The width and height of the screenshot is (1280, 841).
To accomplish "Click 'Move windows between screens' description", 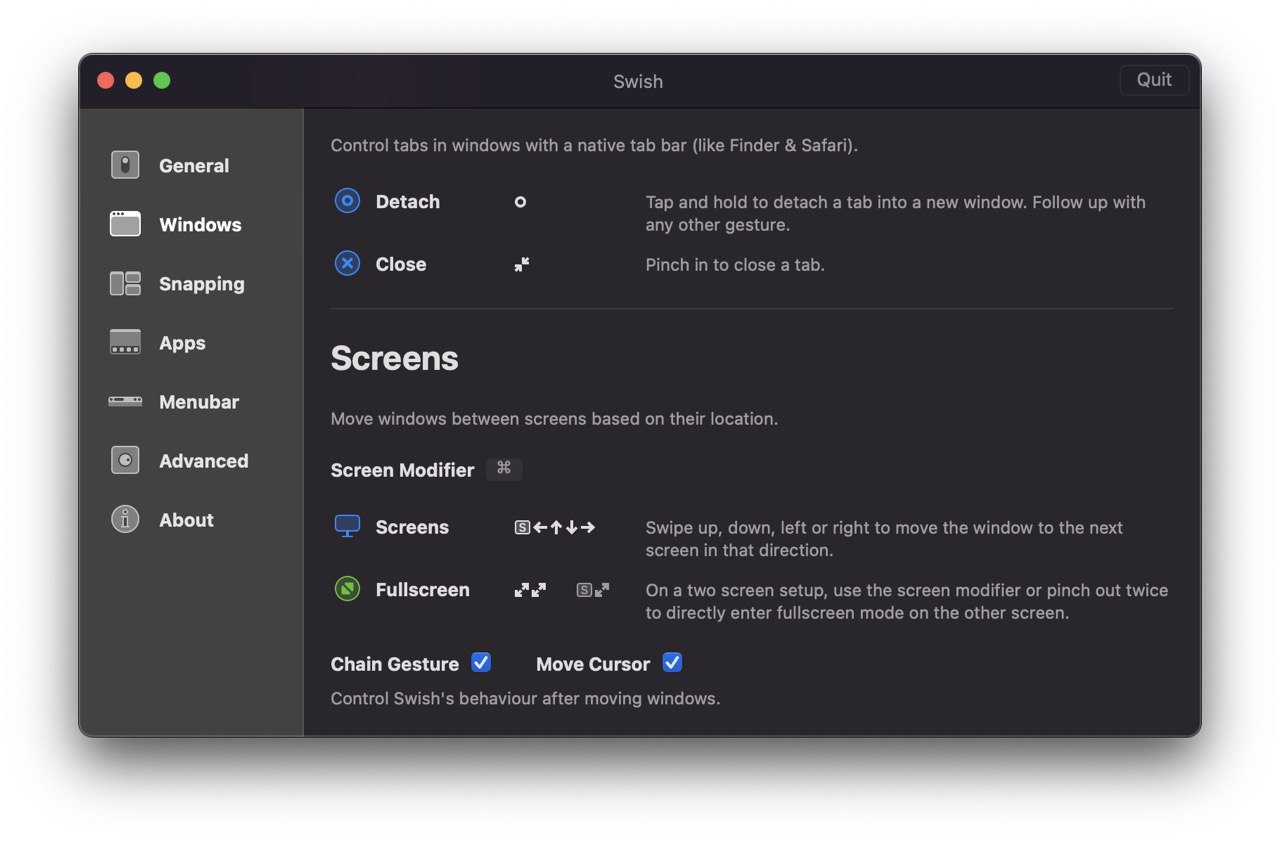I will click(x=554, y=419).
